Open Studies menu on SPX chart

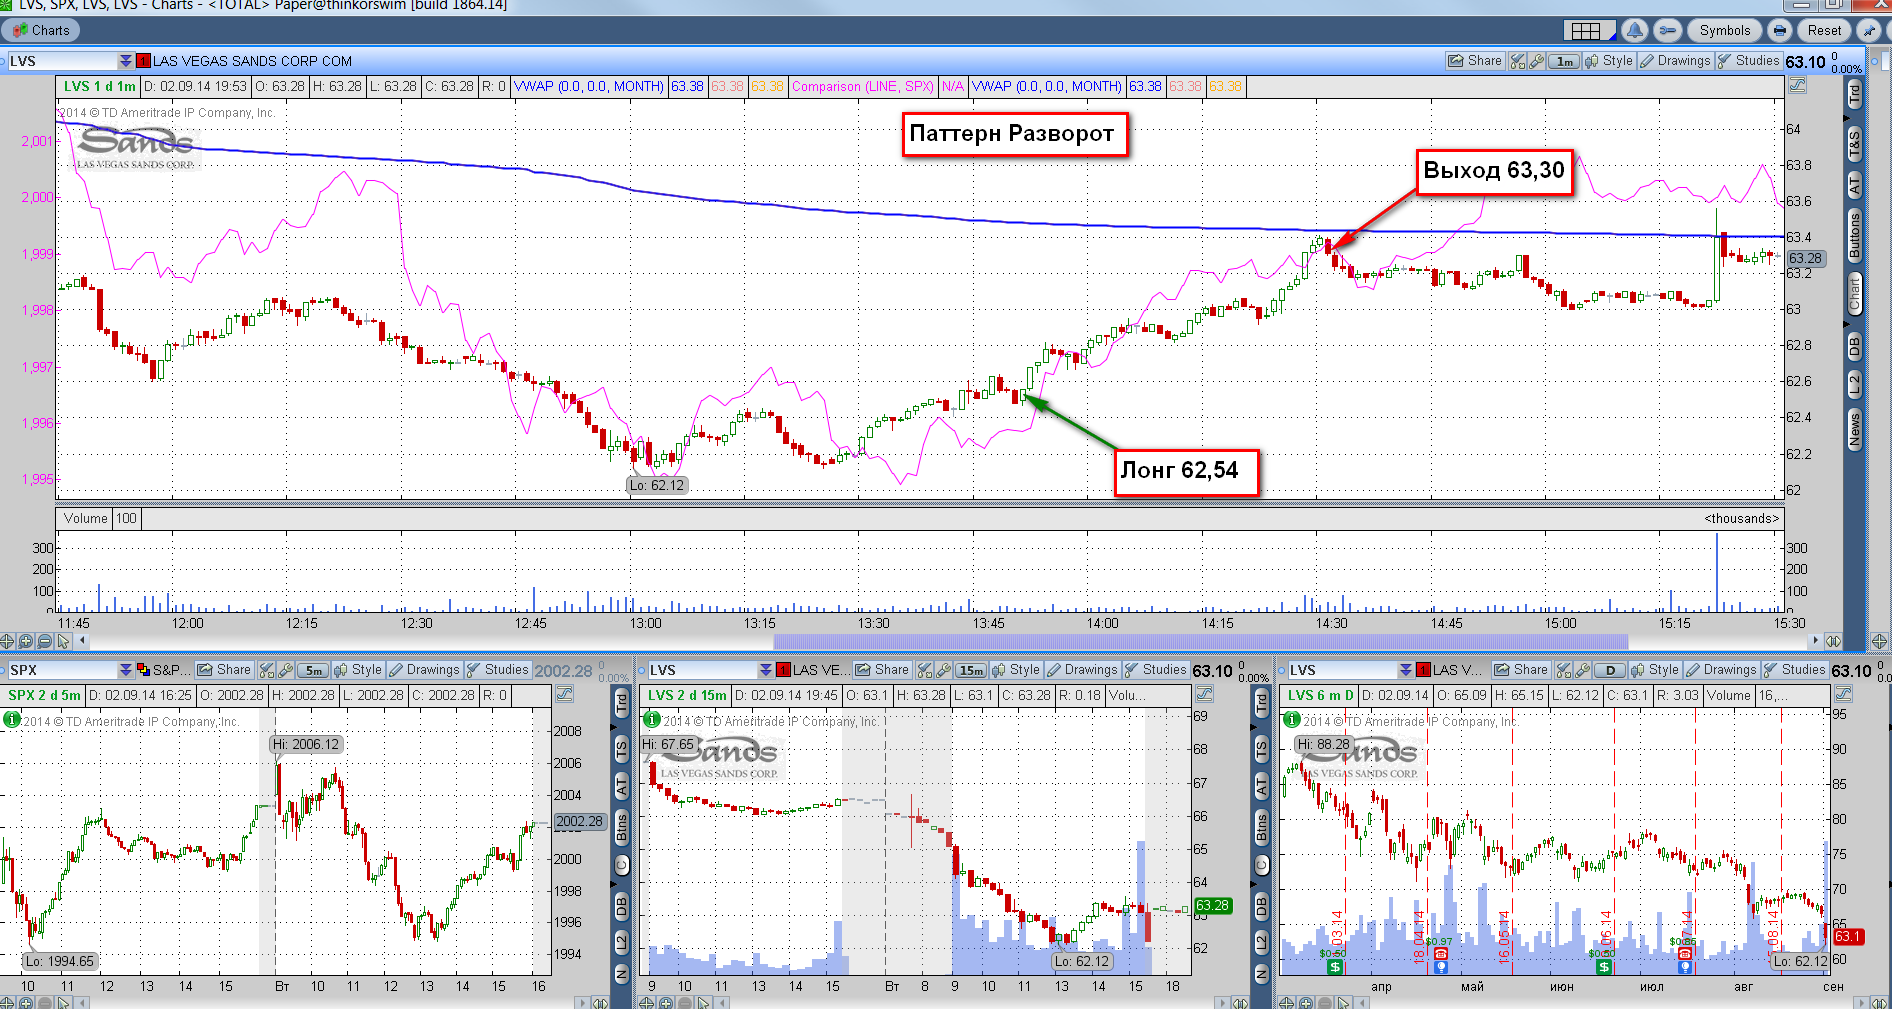(x=498, y=670)
